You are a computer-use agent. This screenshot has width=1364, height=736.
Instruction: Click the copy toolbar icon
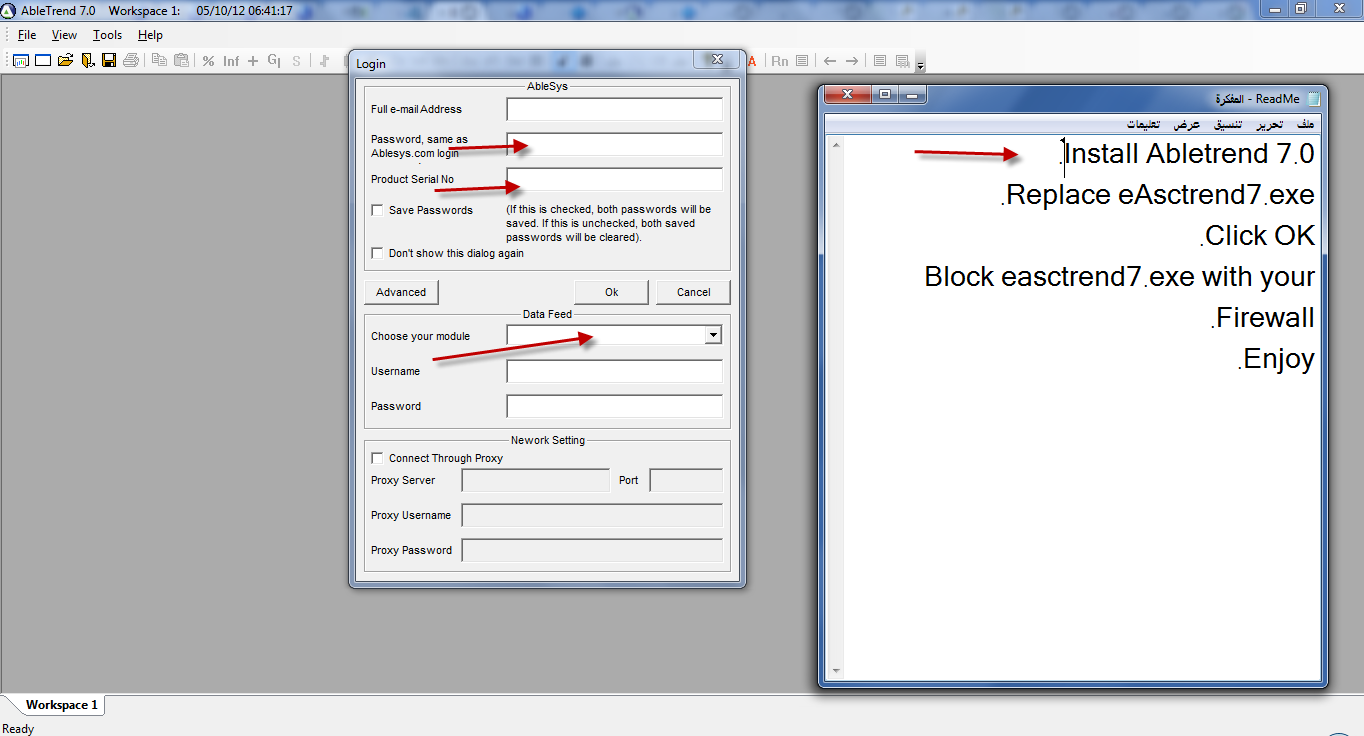tap(159, 61)
